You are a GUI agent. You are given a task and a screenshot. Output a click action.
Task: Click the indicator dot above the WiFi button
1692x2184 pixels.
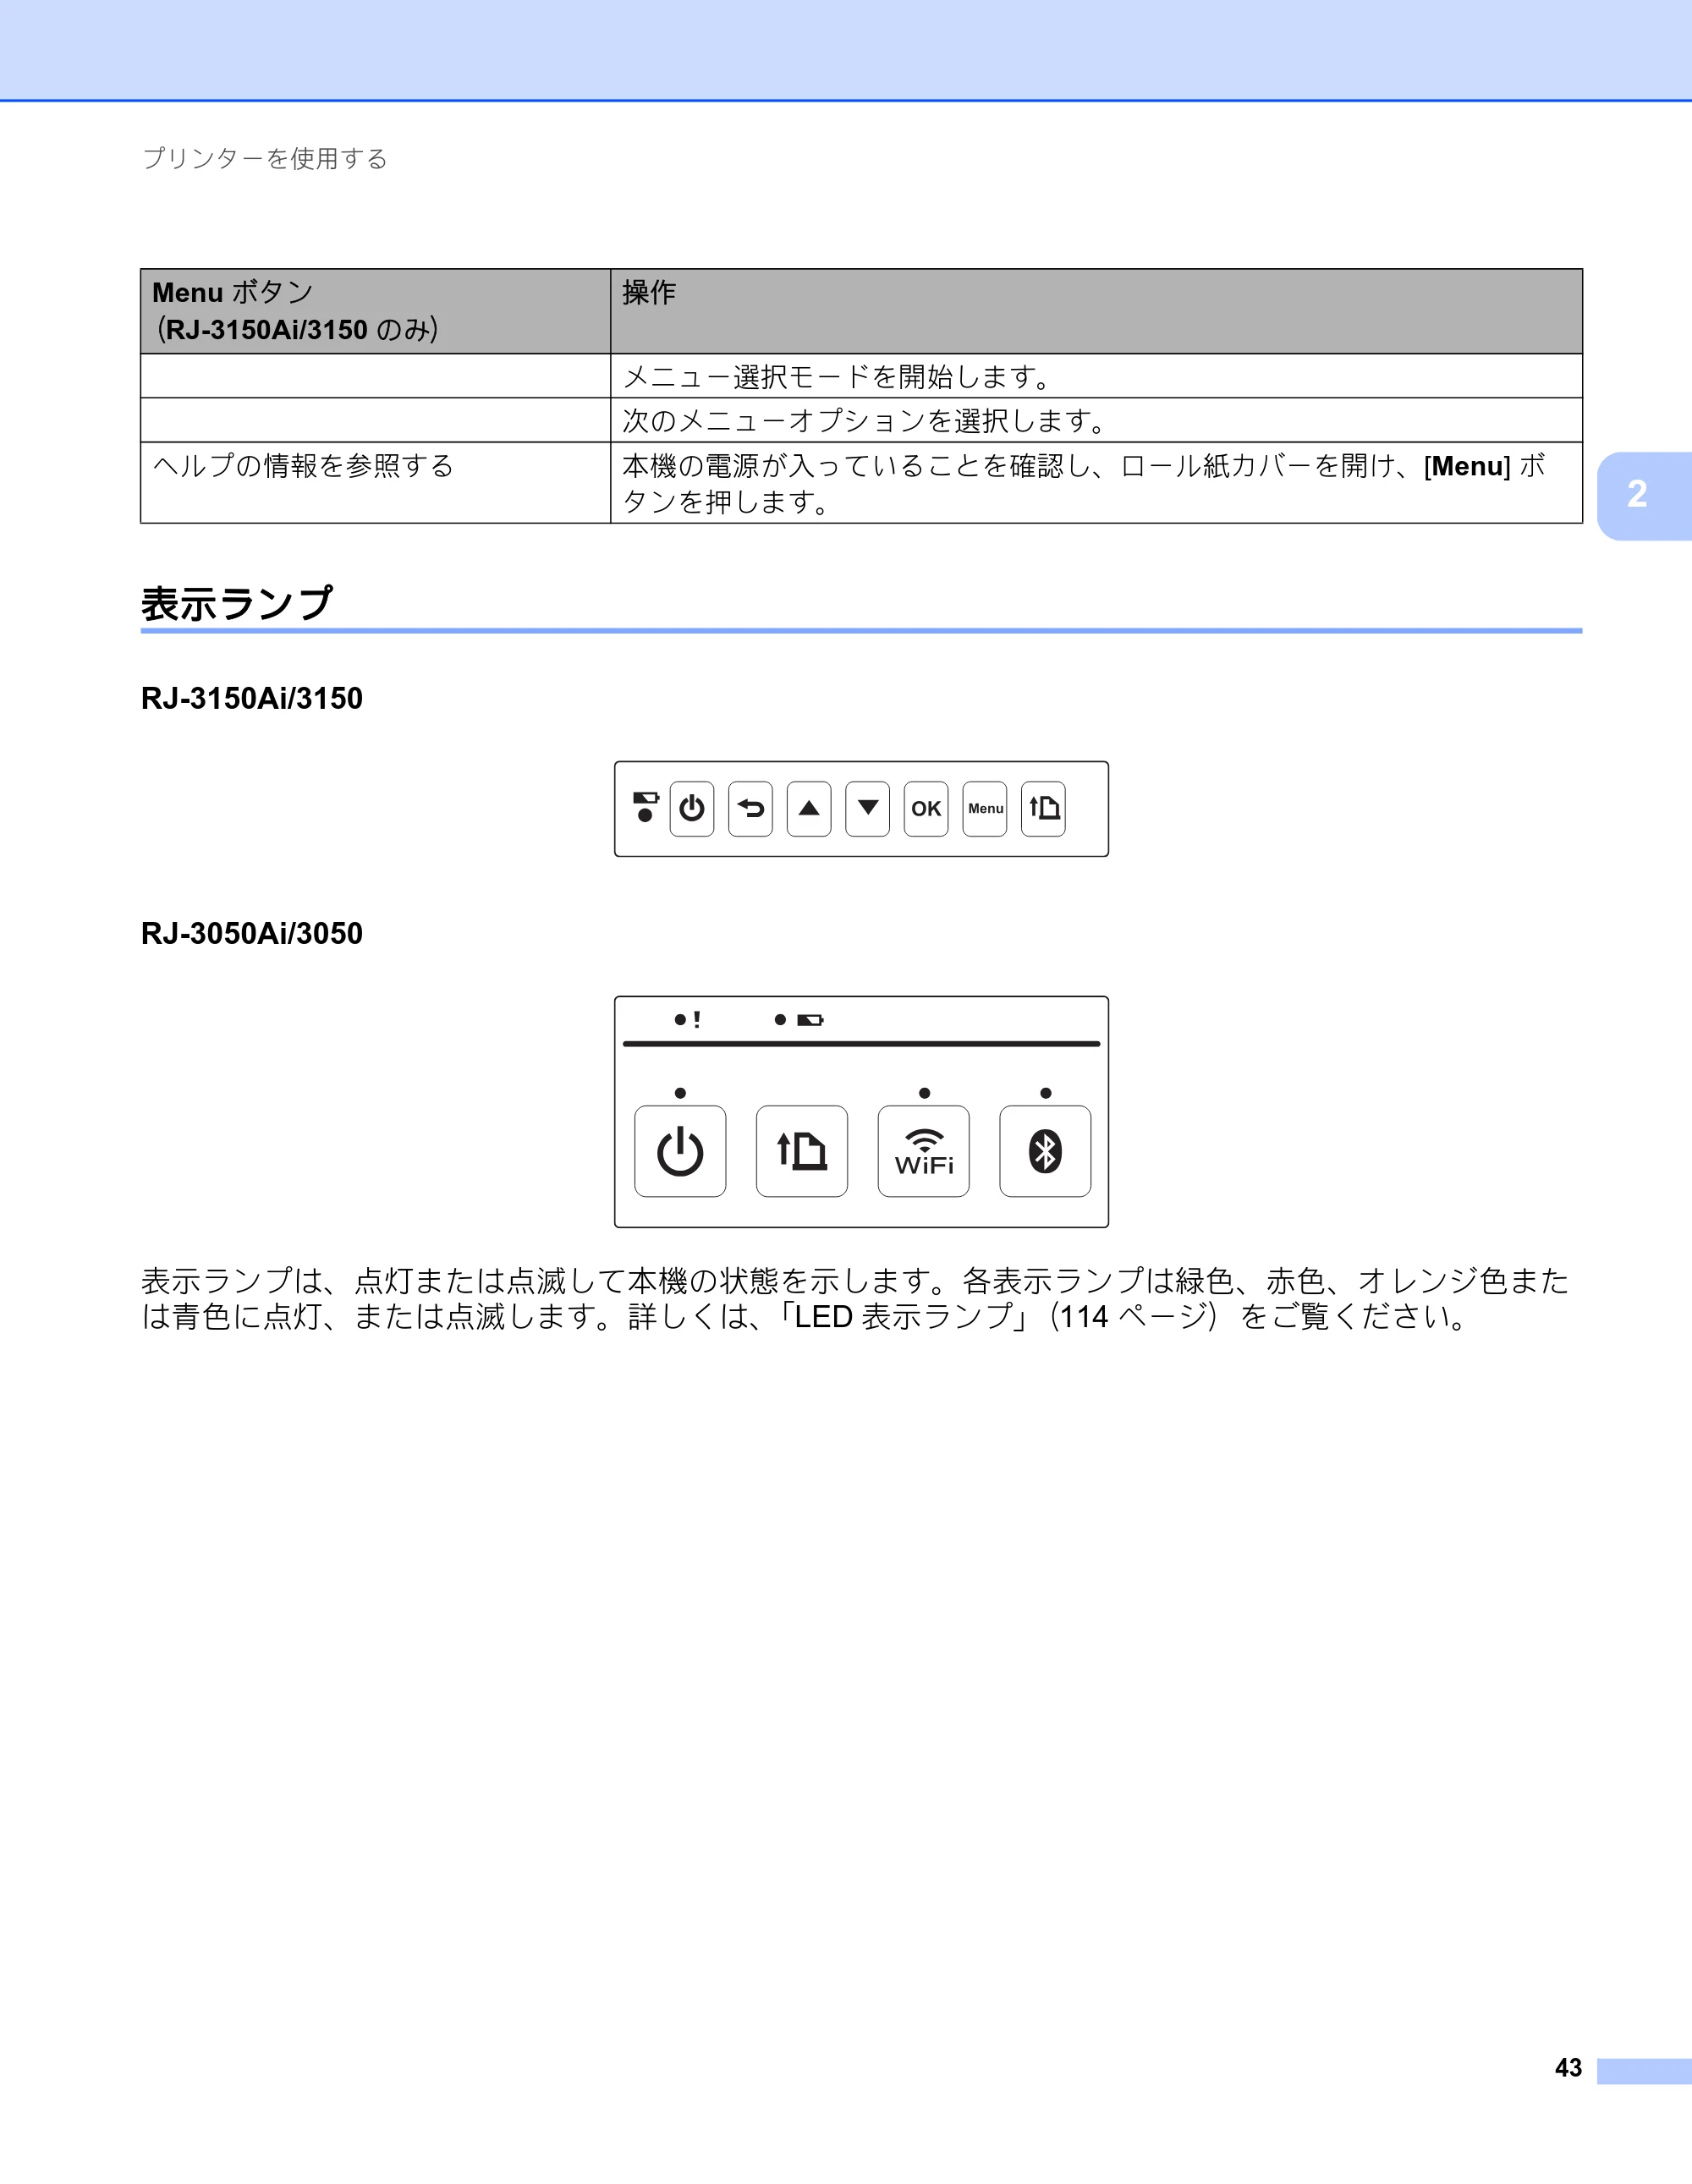click(x=924, y=1093)
